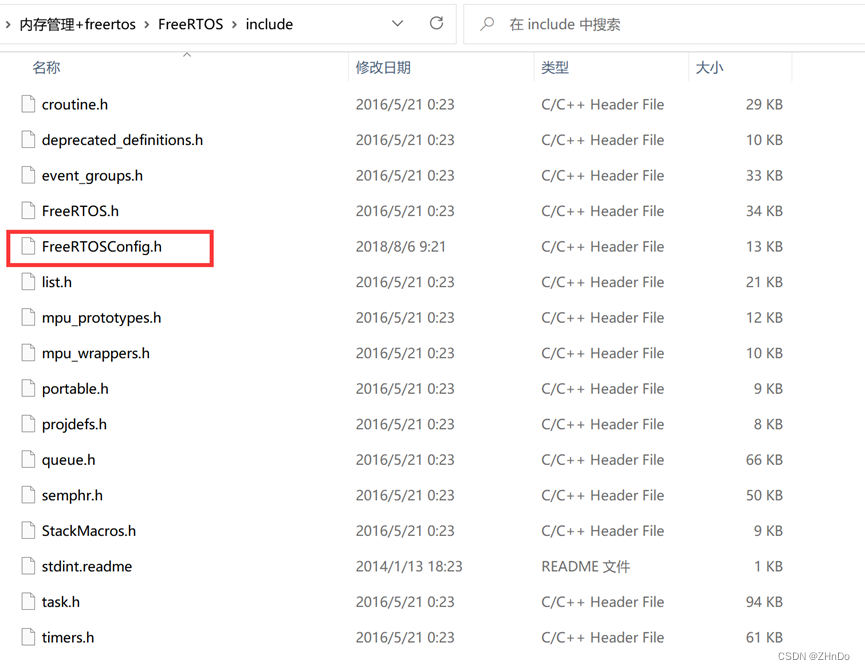Click the README 文件 type cell

tap(585, 566)
